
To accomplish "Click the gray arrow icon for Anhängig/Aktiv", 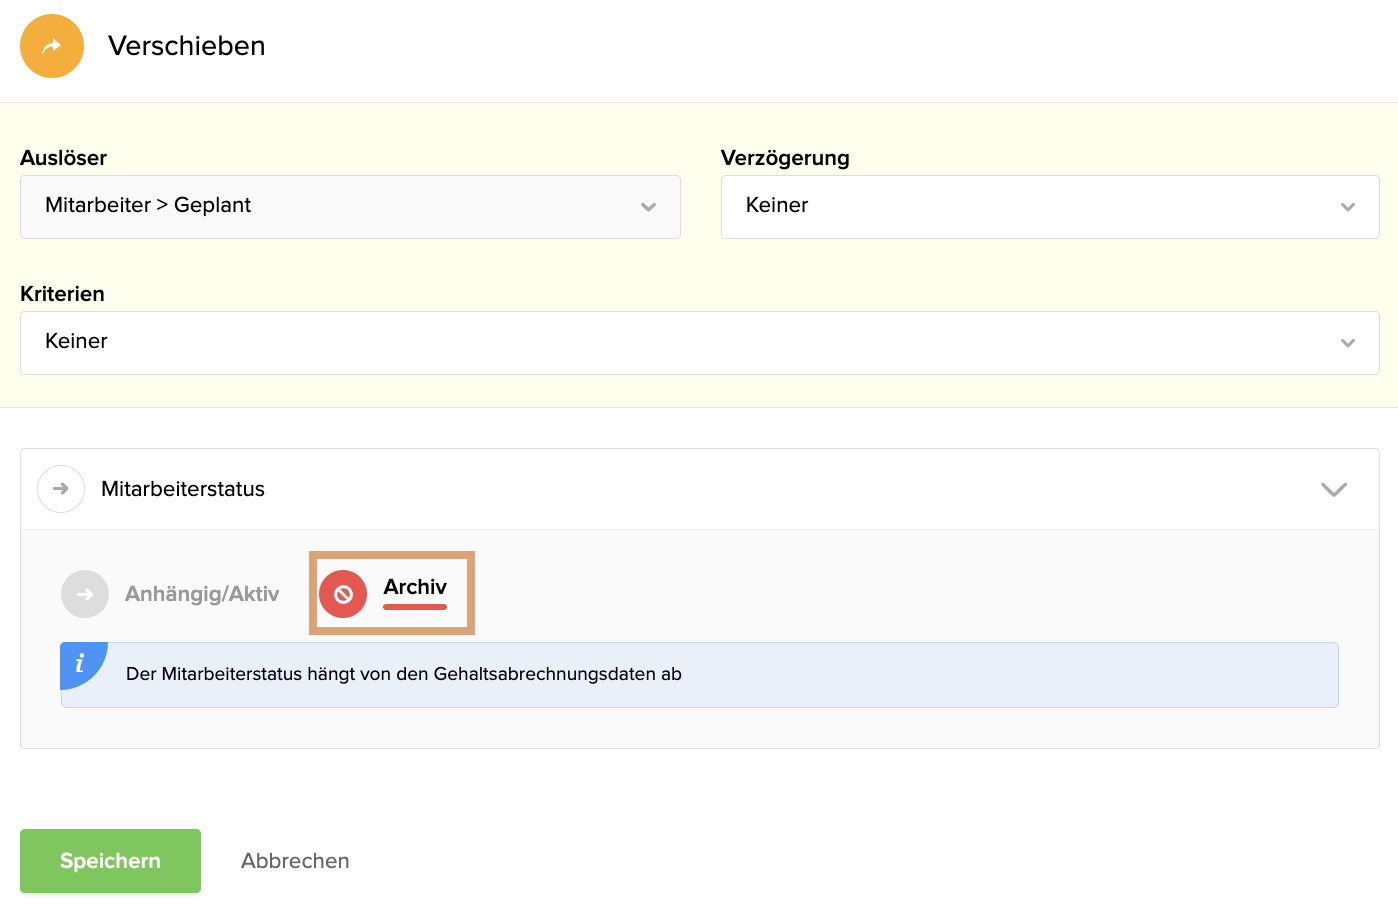I will coord(85,594).
